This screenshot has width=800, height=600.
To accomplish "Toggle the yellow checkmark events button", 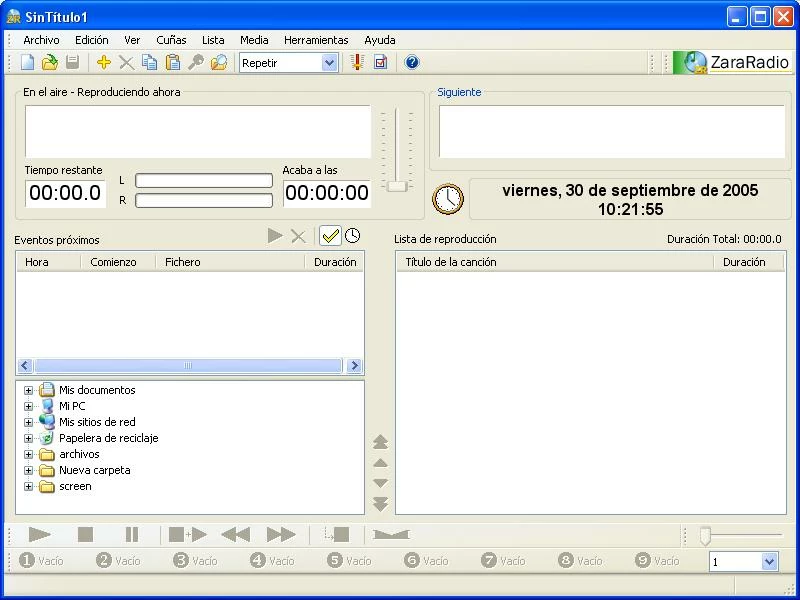I will pos(330,236).
